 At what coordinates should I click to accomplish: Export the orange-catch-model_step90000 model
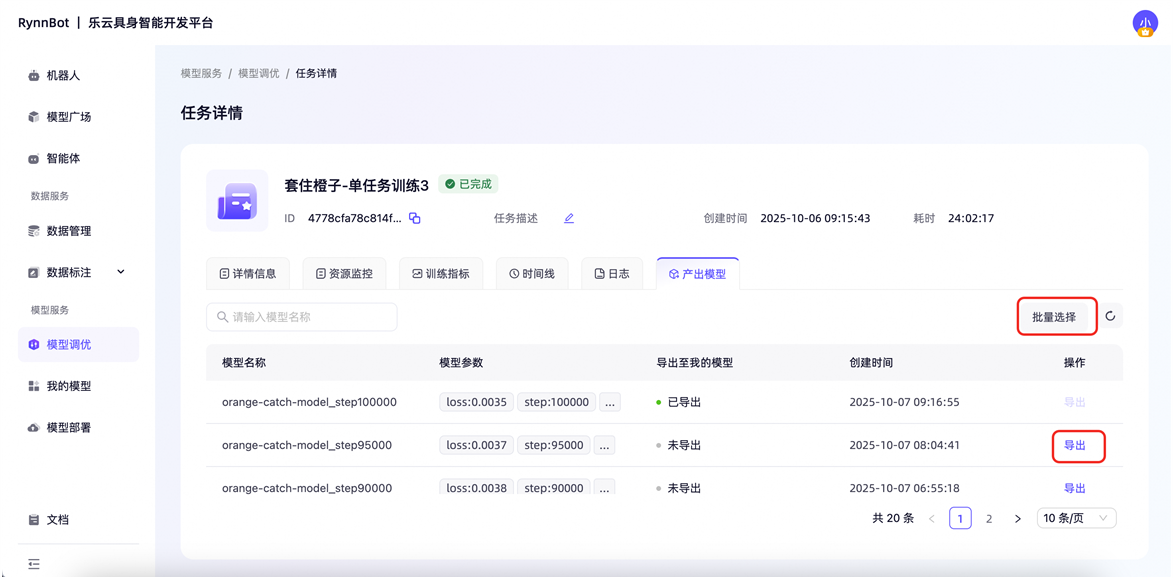point(1074,488)
